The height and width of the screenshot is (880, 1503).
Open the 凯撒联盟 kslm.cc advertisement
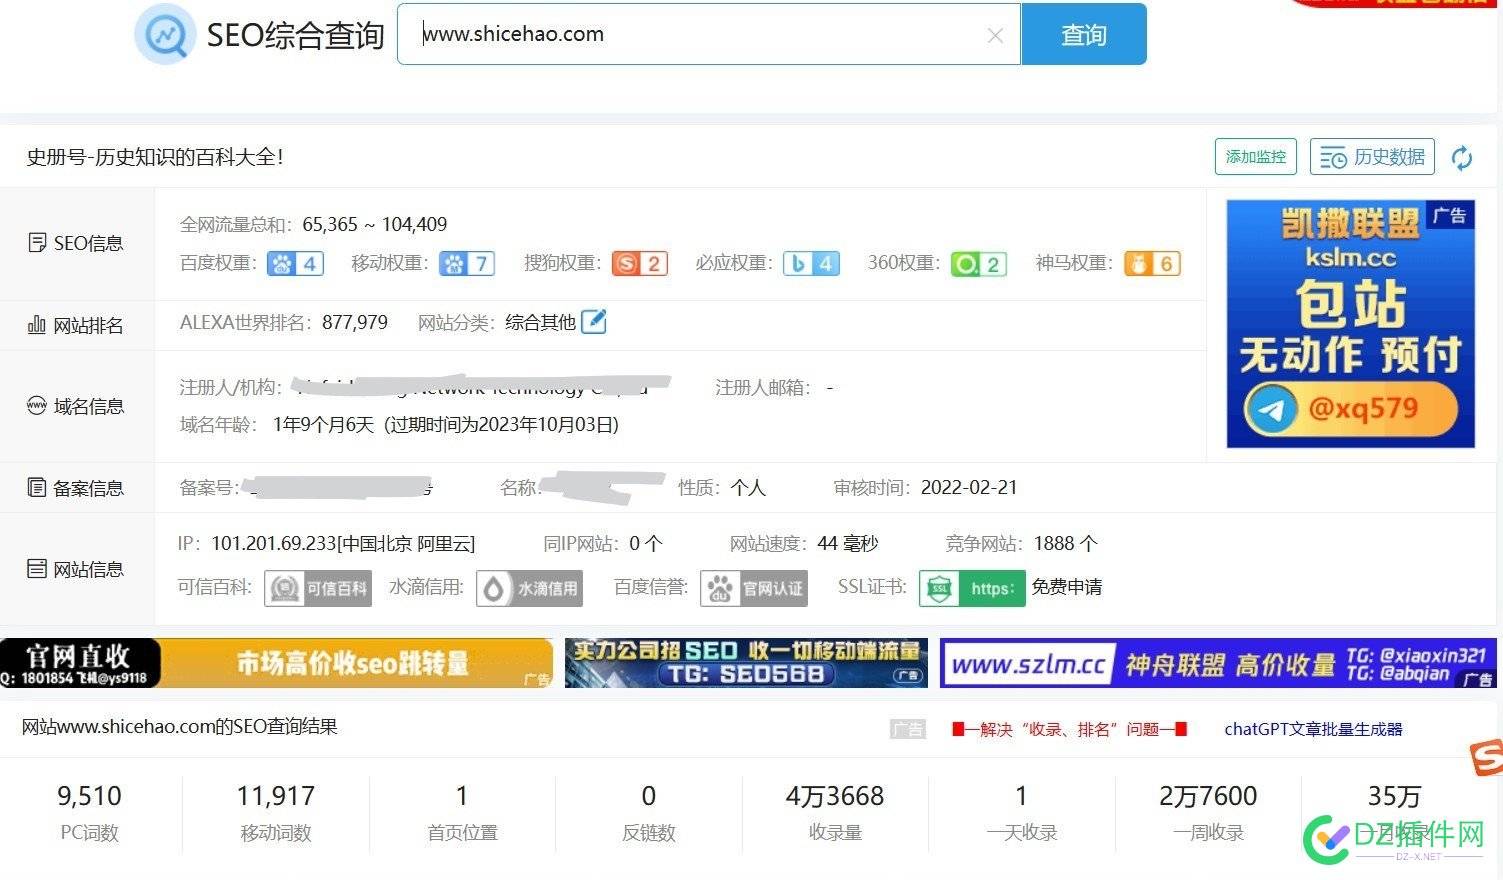[1351, 323]
